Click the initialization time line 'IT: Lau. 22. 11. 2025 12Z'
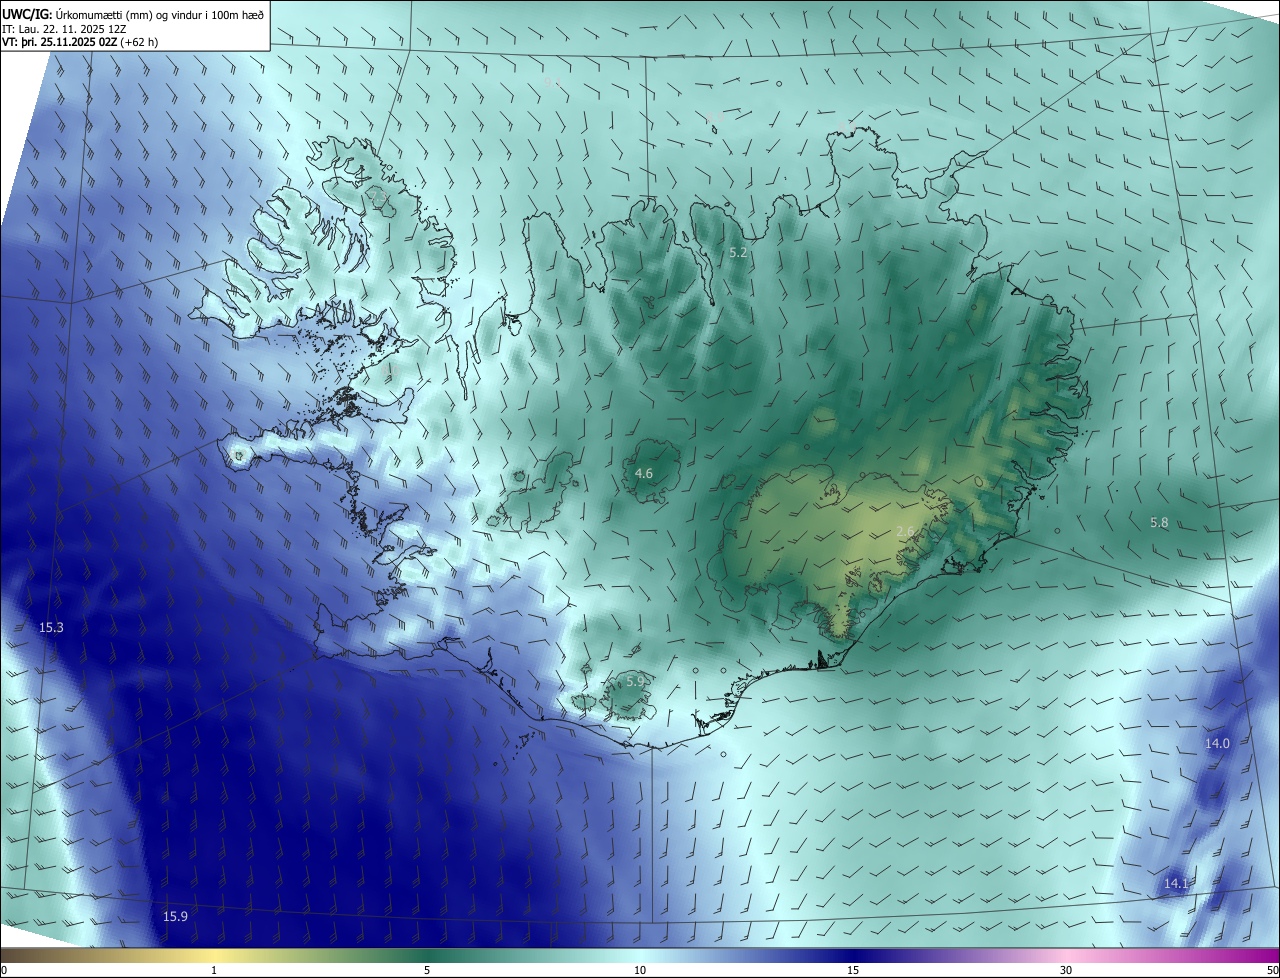Screen dimensions: 1280x978 click(64, 29)
